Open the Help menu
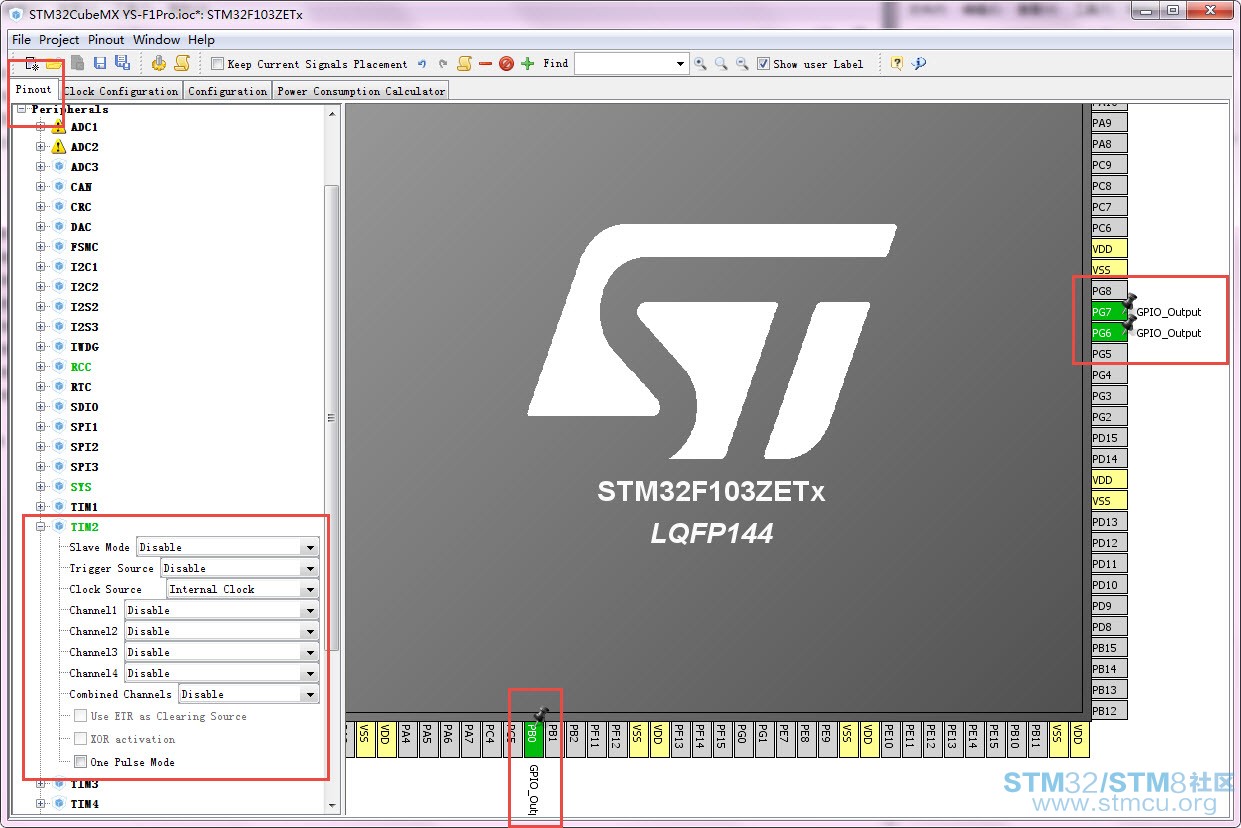The height and width of the screenshot is (828, 1241). (x=202, y=40)
